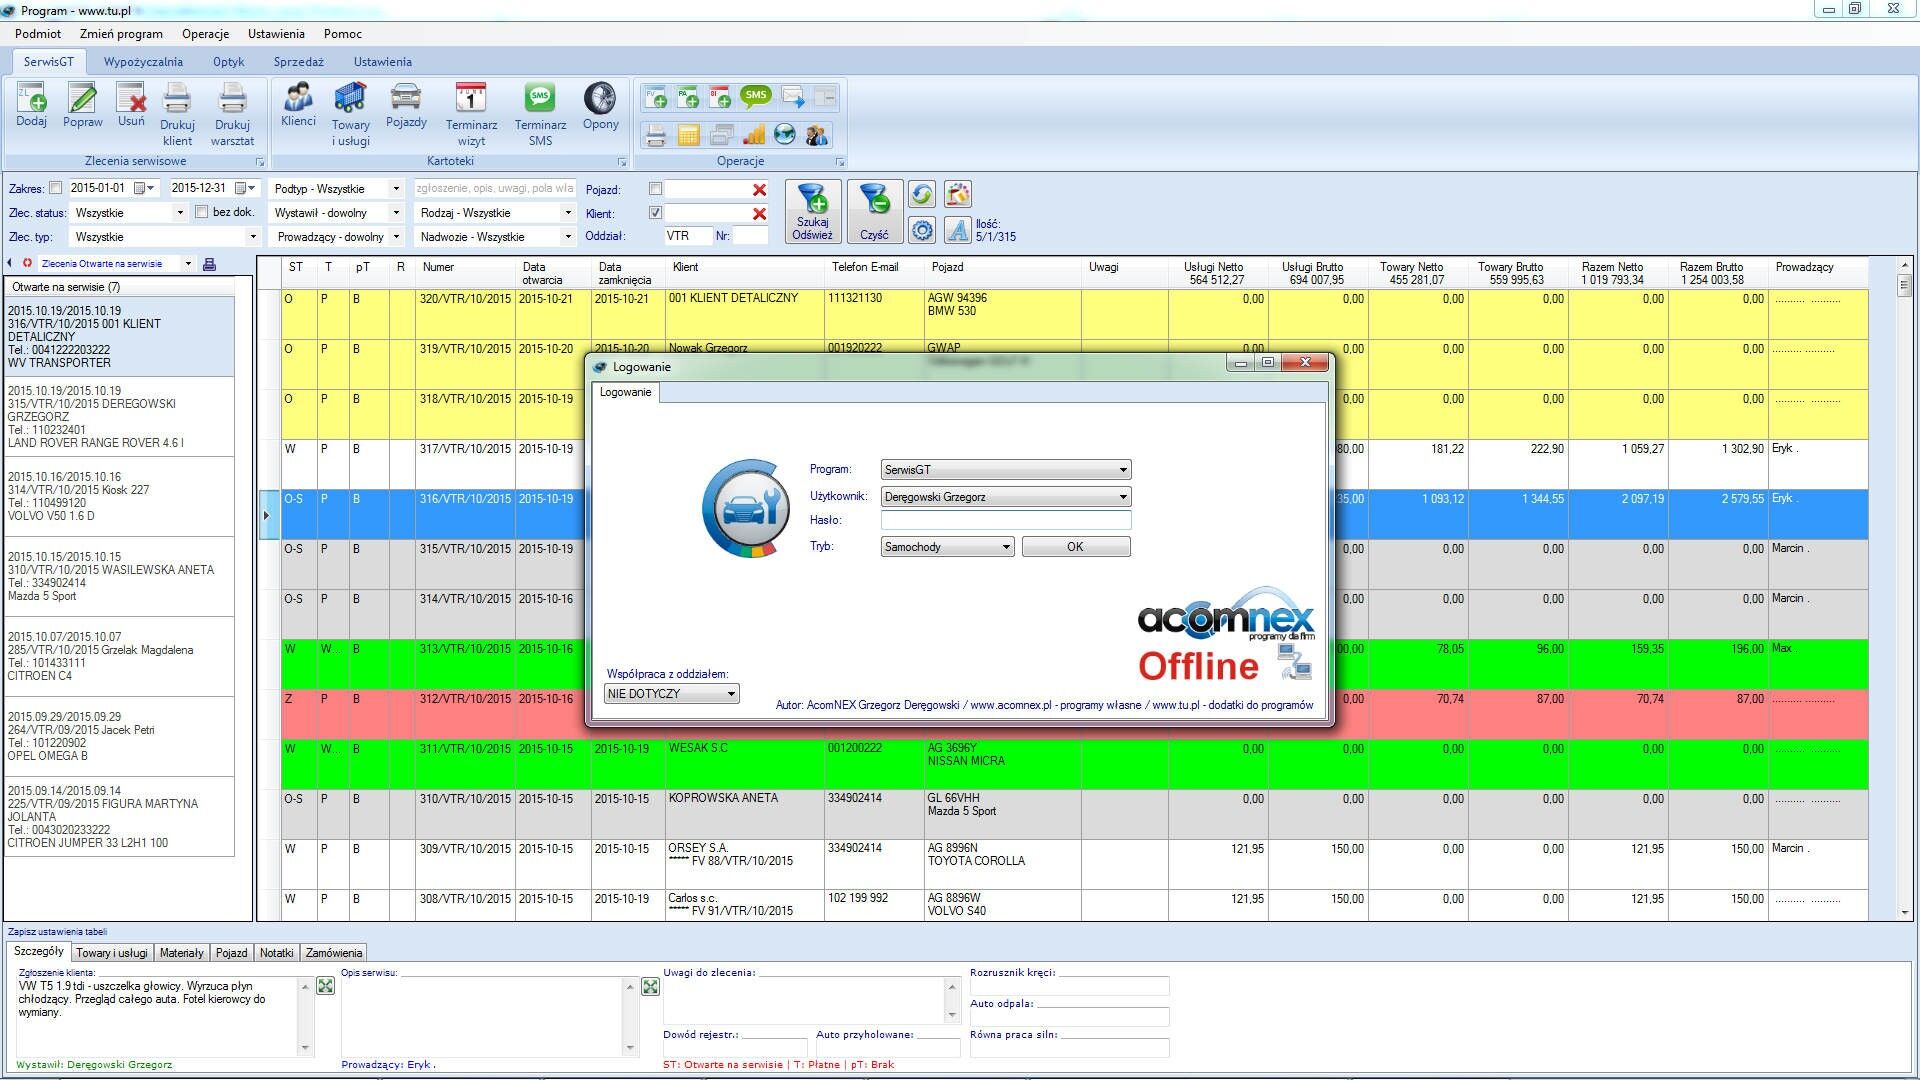This screenshot has width=1920, height=1080.
Task: Switch to the Wypożyczalnia tab
Action: point(143,62)
